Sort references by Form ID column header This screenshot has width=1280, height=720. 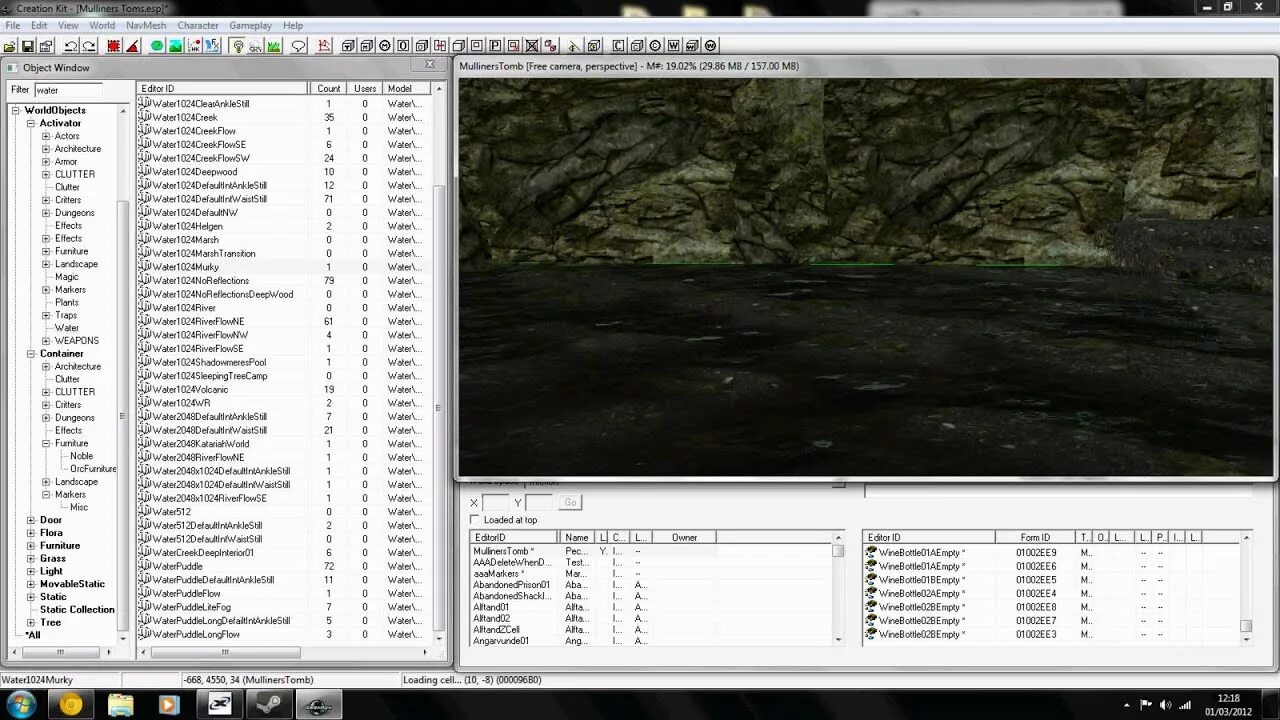(1035, 538)
